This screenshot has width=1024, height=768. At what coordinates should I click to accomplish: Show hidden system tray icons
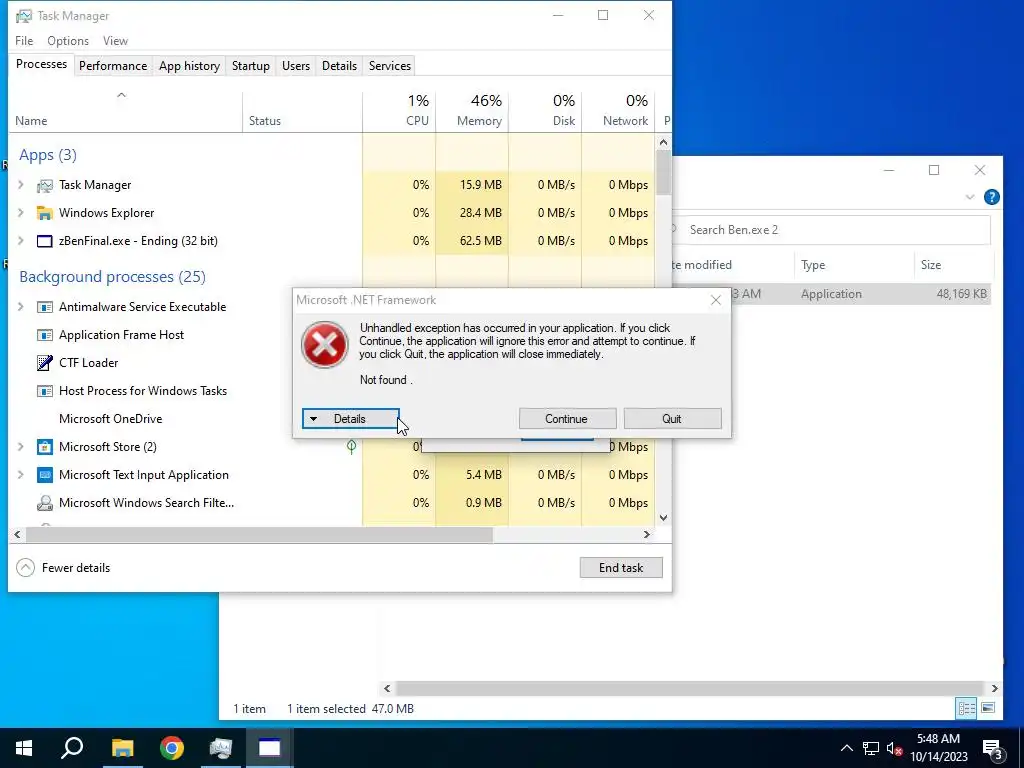846,748
